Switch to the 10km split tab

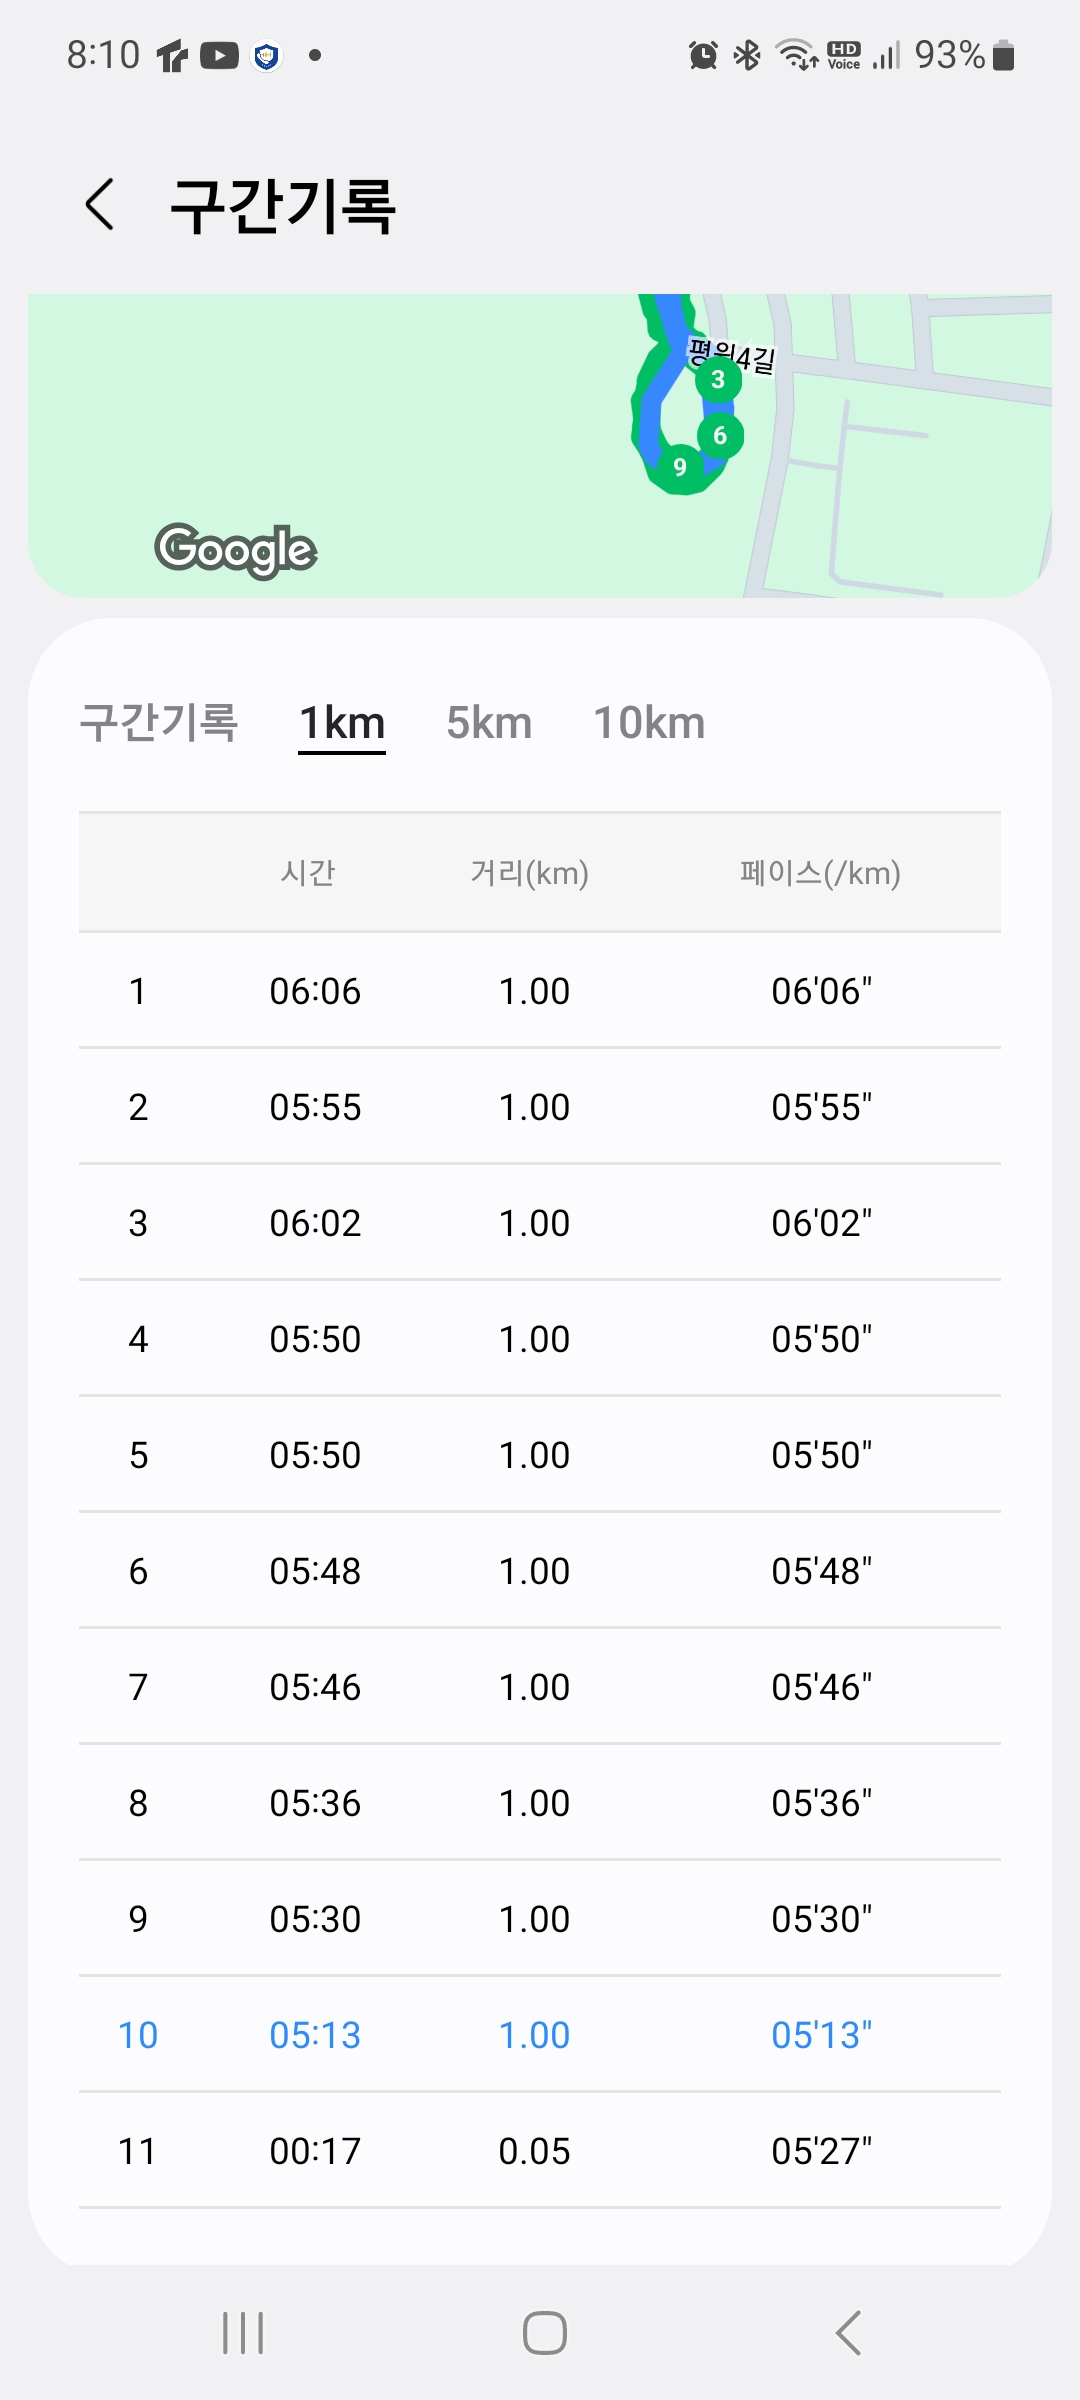coord(649,723)
